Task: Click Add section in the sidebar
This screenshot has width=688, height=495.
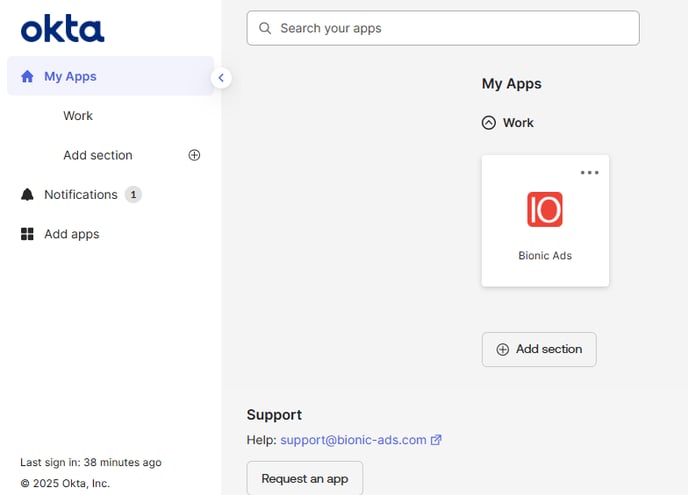Action: click(x=98, y=155)
